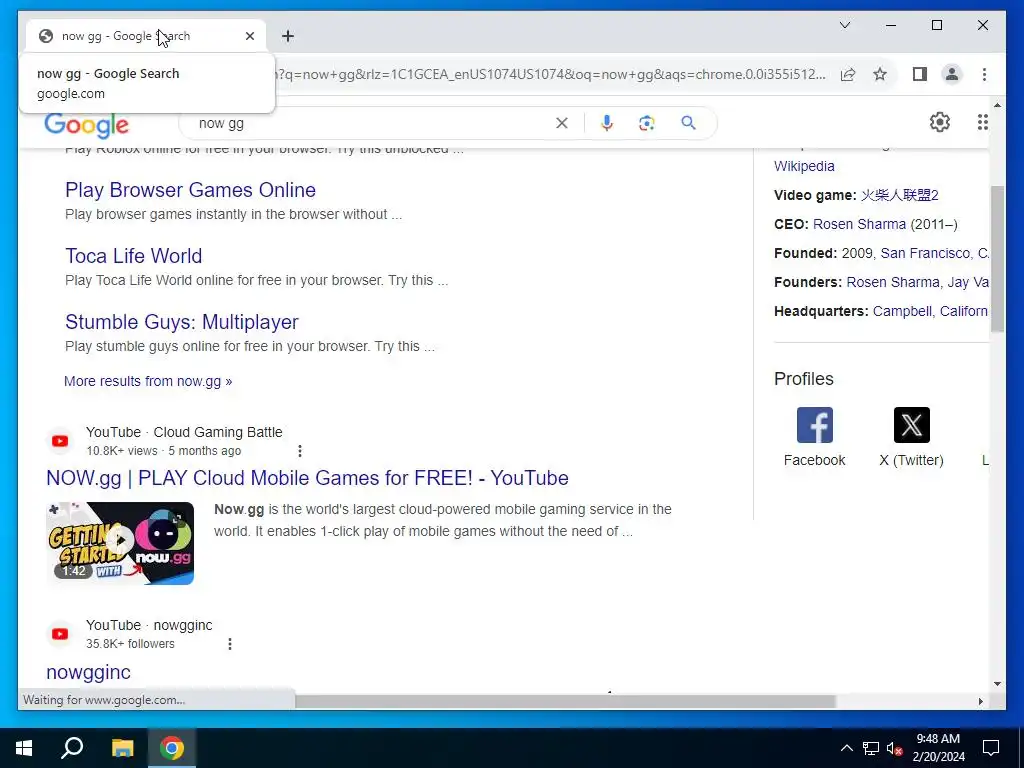Open the Rosen Sharma CEO link
The width and height of the screenshot is (1024, 768).
pyautogui.click(x=859, y=225)
